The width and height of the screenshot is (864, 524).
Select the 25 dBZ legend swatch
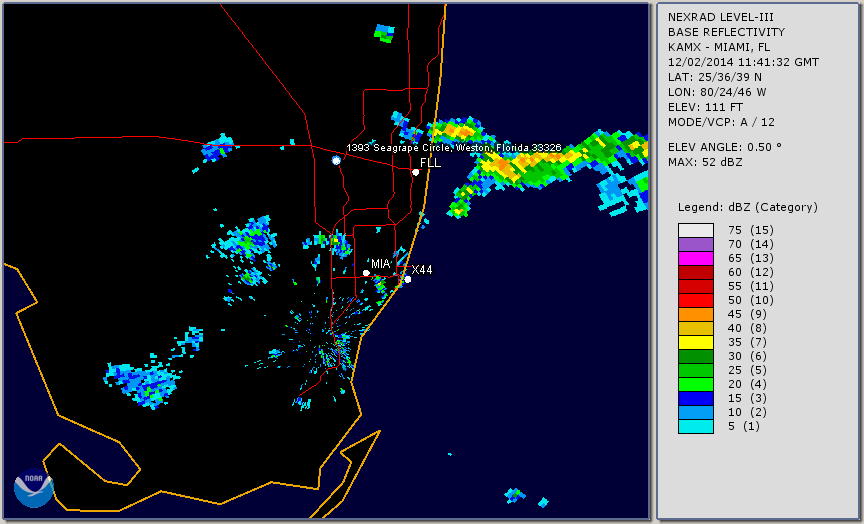(696, 370)
